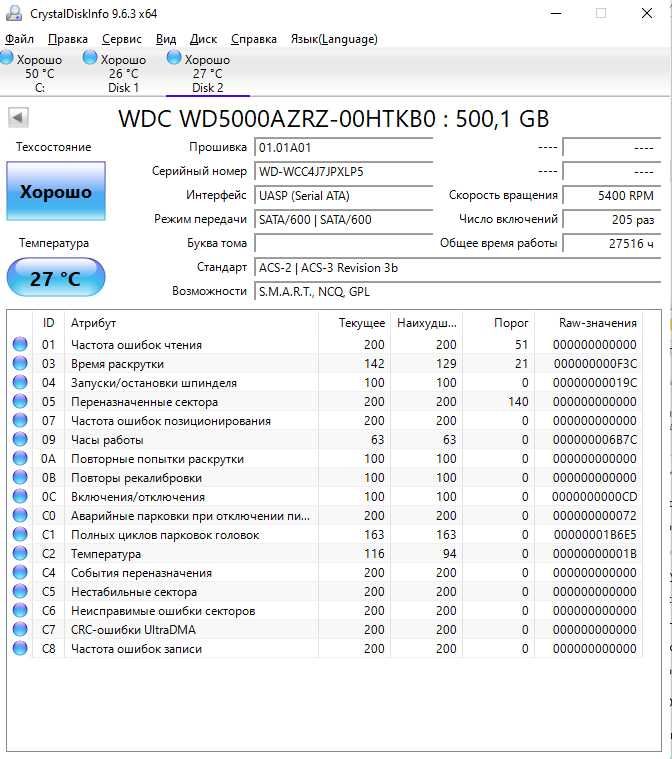This screenshot has width=672, height=759.
Task: Select the Повторные попытки раскрутки attribute name
Action: (157, 459)
